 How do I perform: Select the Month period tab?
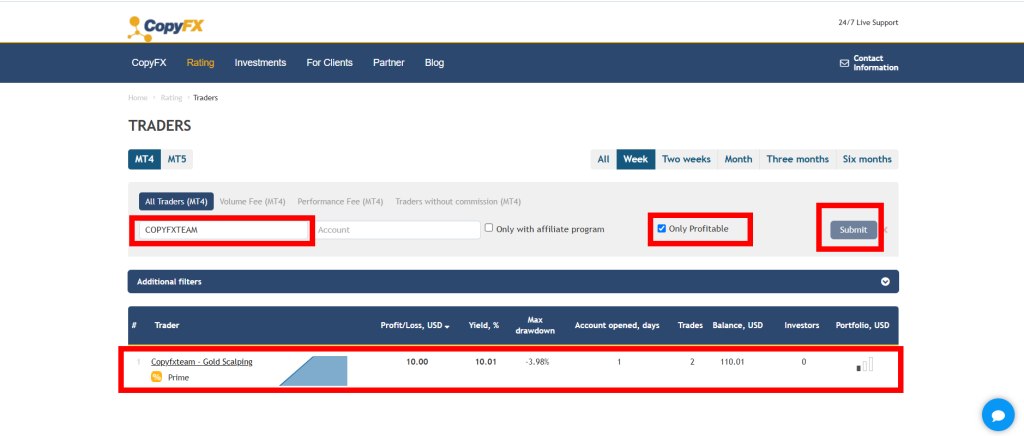click(739, 159)
